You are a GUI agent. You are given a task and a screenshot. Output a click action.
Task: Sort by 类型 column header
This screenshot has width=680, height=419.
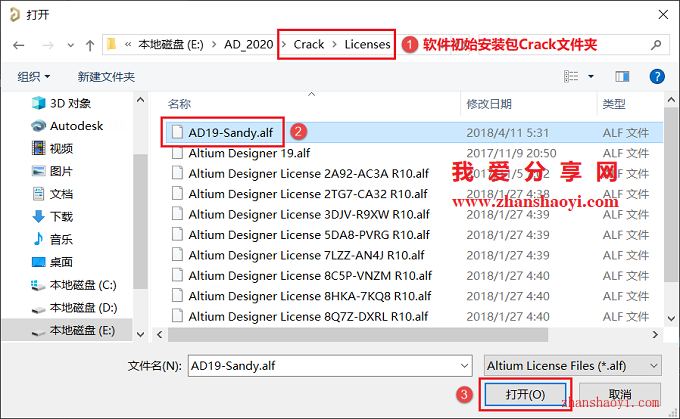coord(614,104)
